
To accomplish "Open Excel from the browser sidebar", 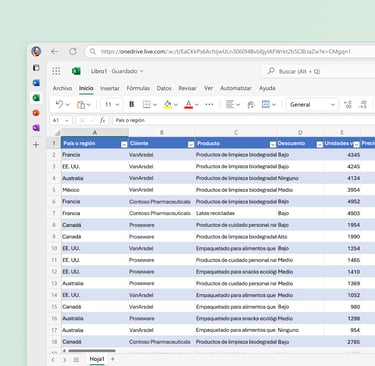I will (36, 98).
